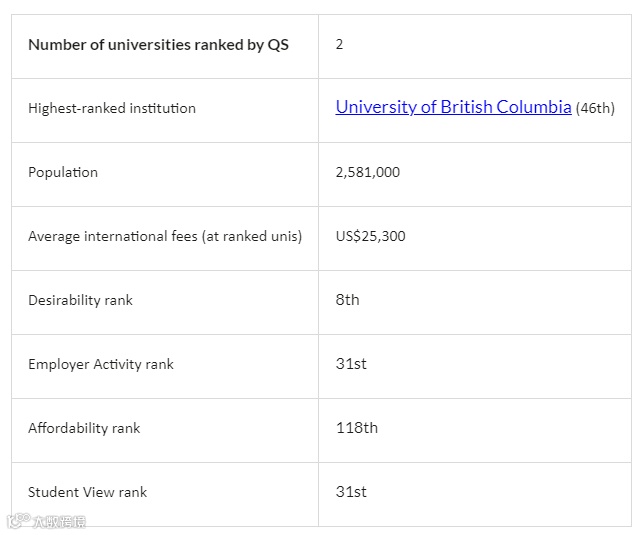The image size is (644, 535).
Task: Select the US$25,300 fees value
Action: pos(370,236)
